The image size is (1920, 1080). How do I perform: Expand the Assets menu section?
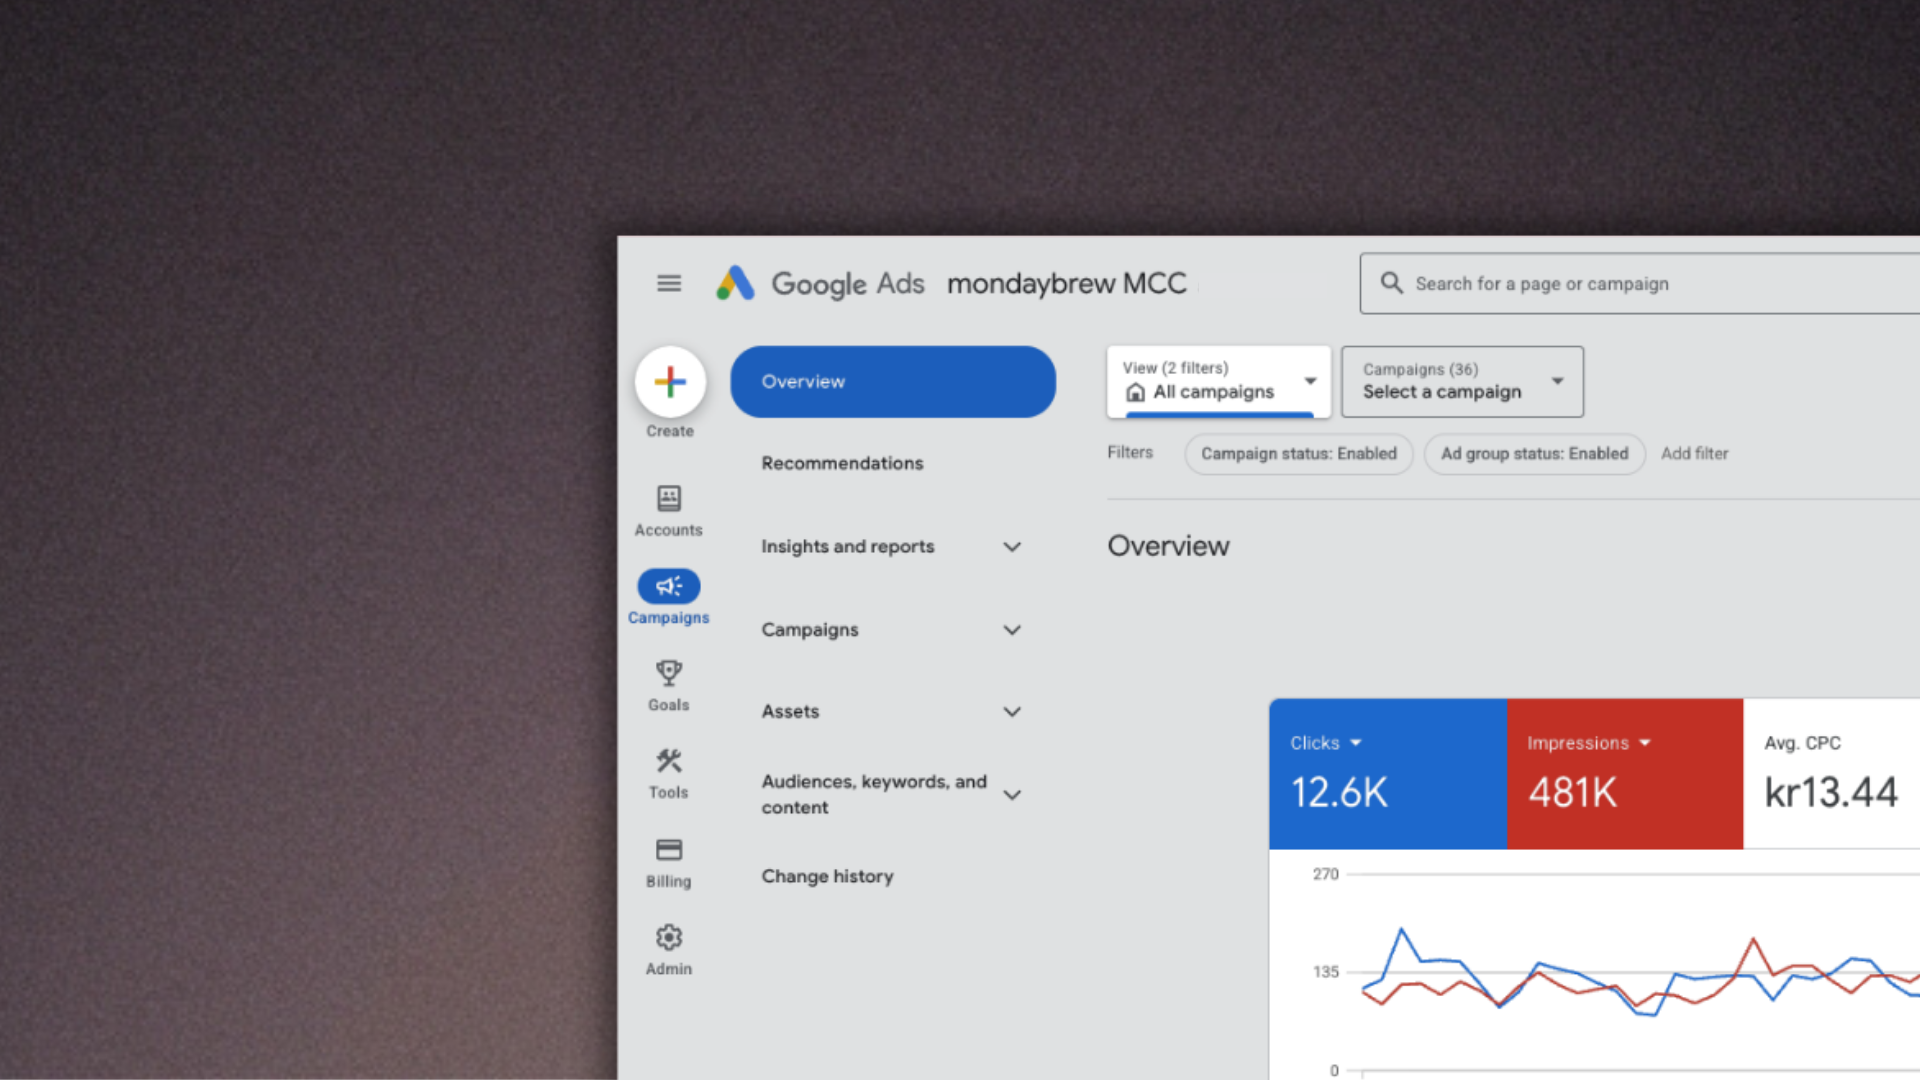pos(1012,712)
